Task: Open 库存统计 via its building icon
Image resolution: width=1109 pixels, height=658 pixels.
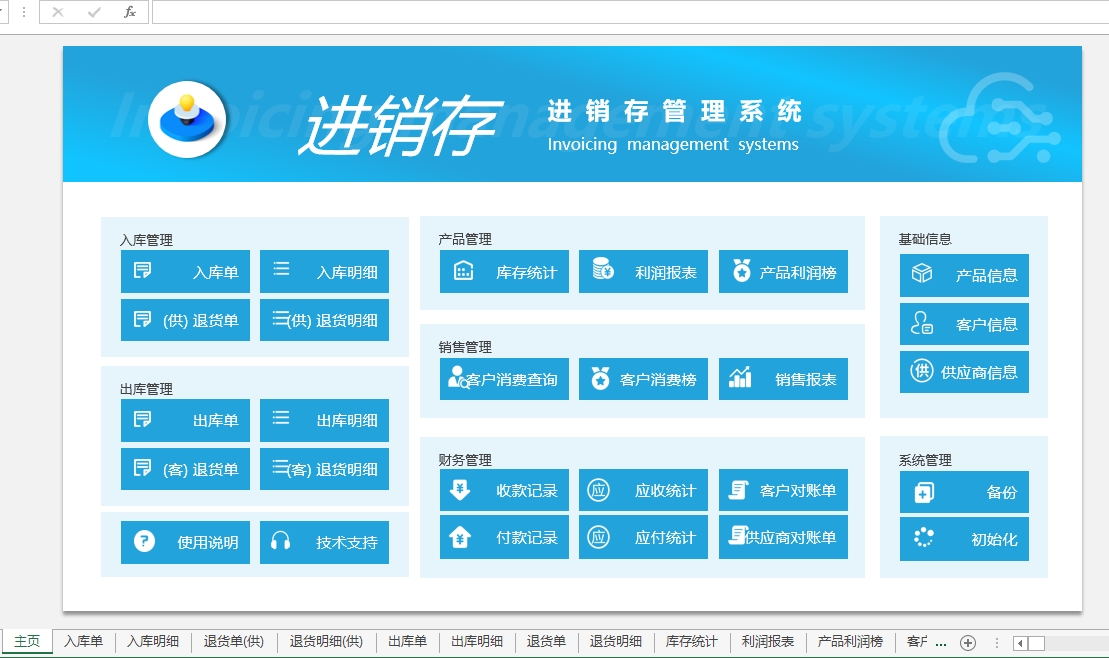Action: click(x=463, y=271)
